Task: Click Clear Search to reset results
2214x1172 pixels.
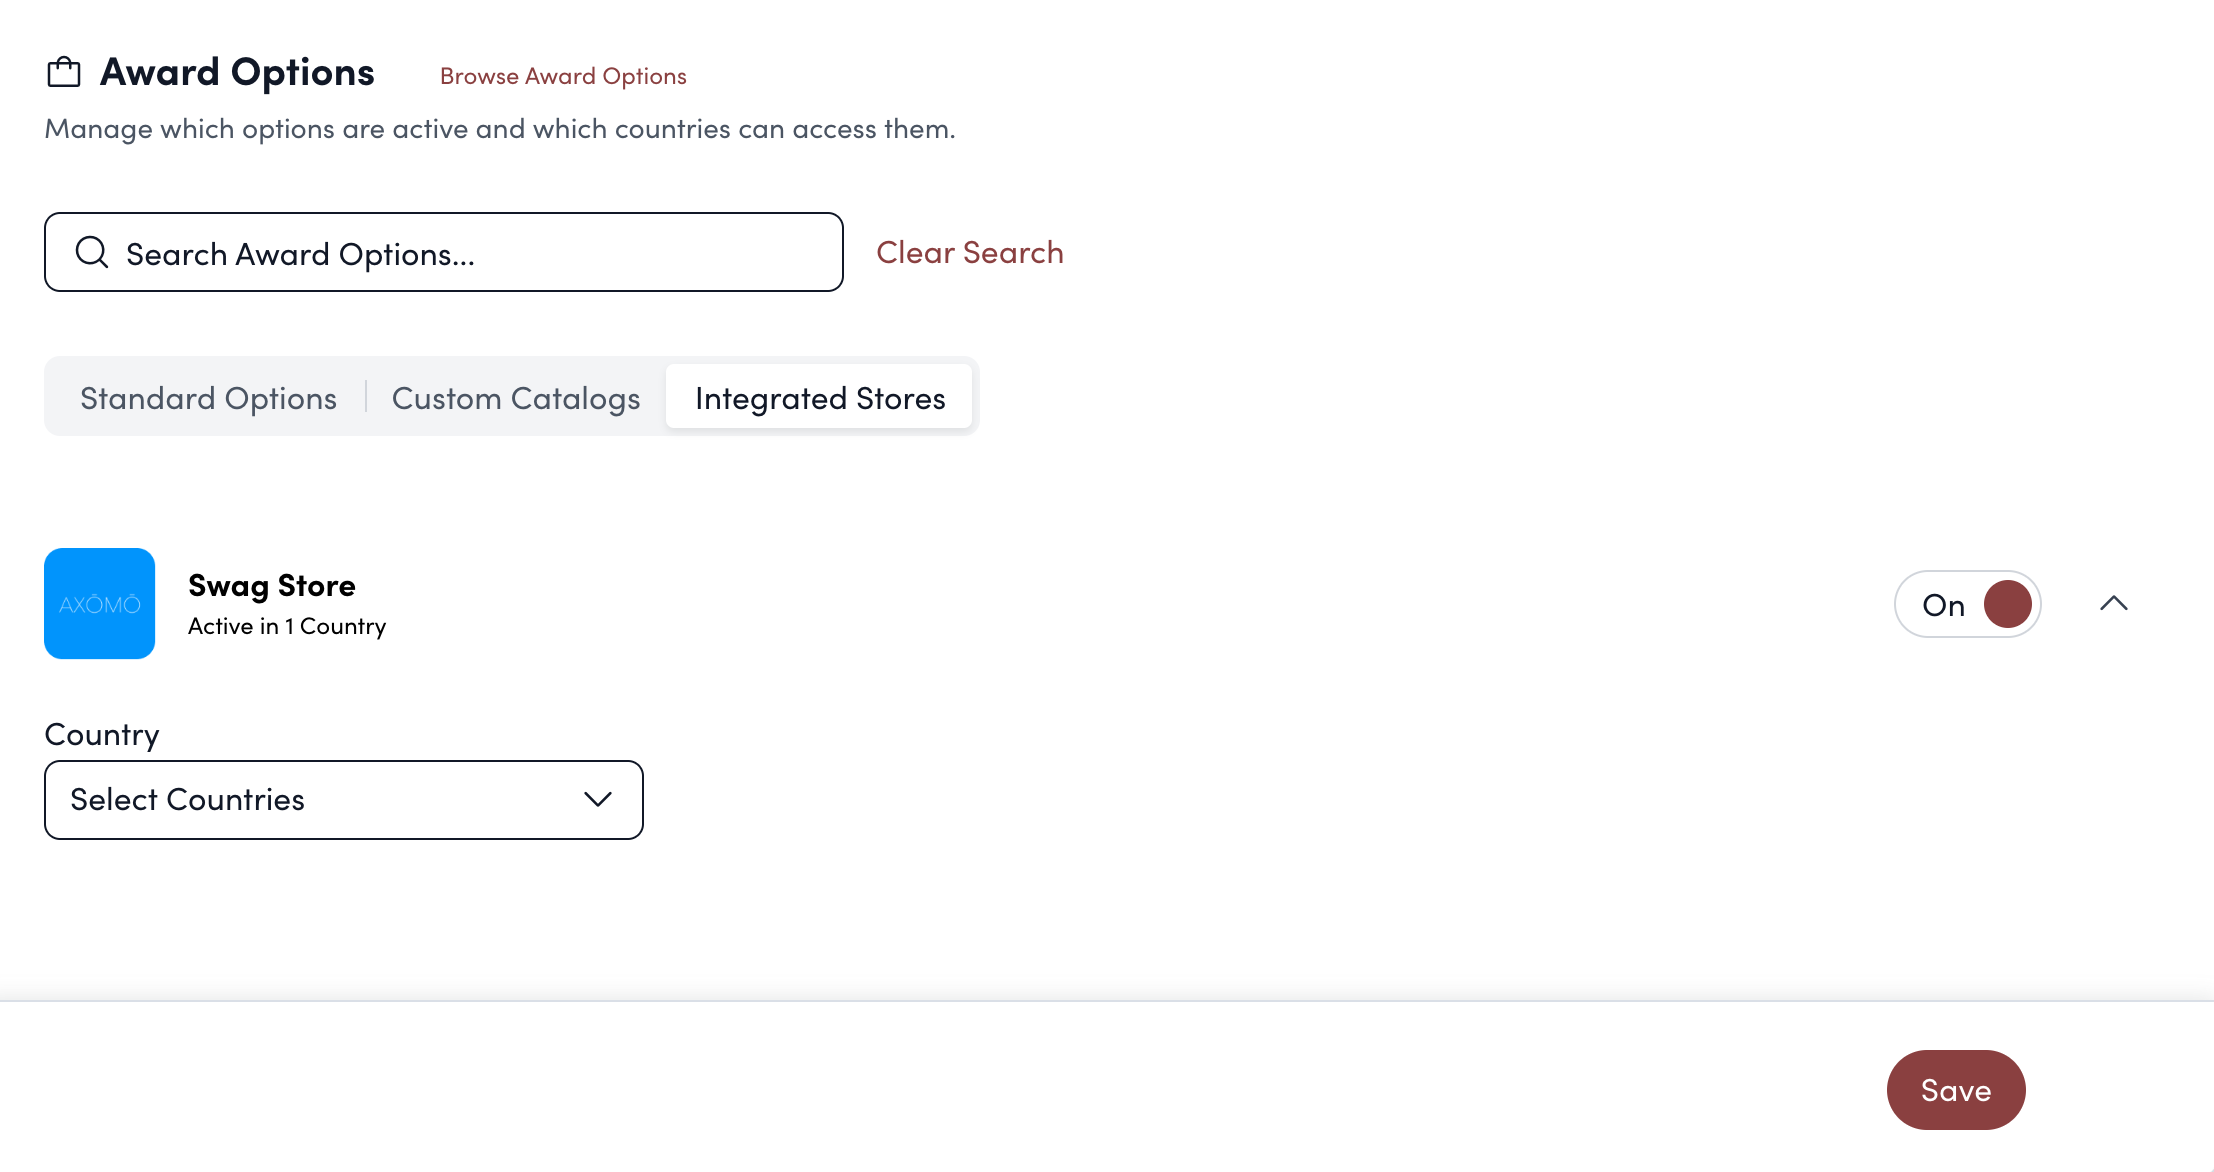Action: (x=970, y=251)
